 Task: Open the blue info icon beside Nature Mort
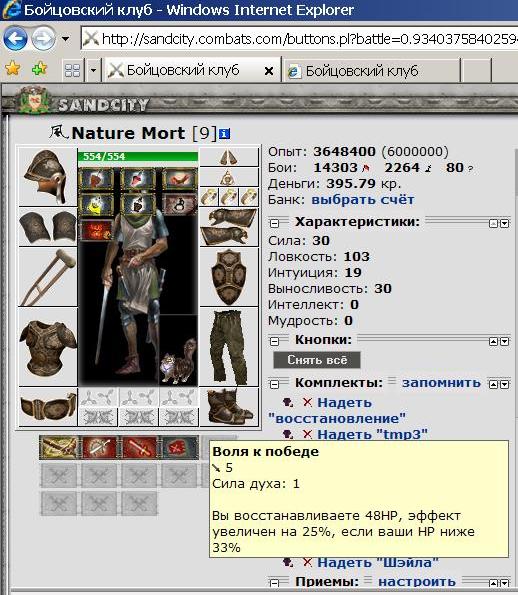[x=225, y=134]
